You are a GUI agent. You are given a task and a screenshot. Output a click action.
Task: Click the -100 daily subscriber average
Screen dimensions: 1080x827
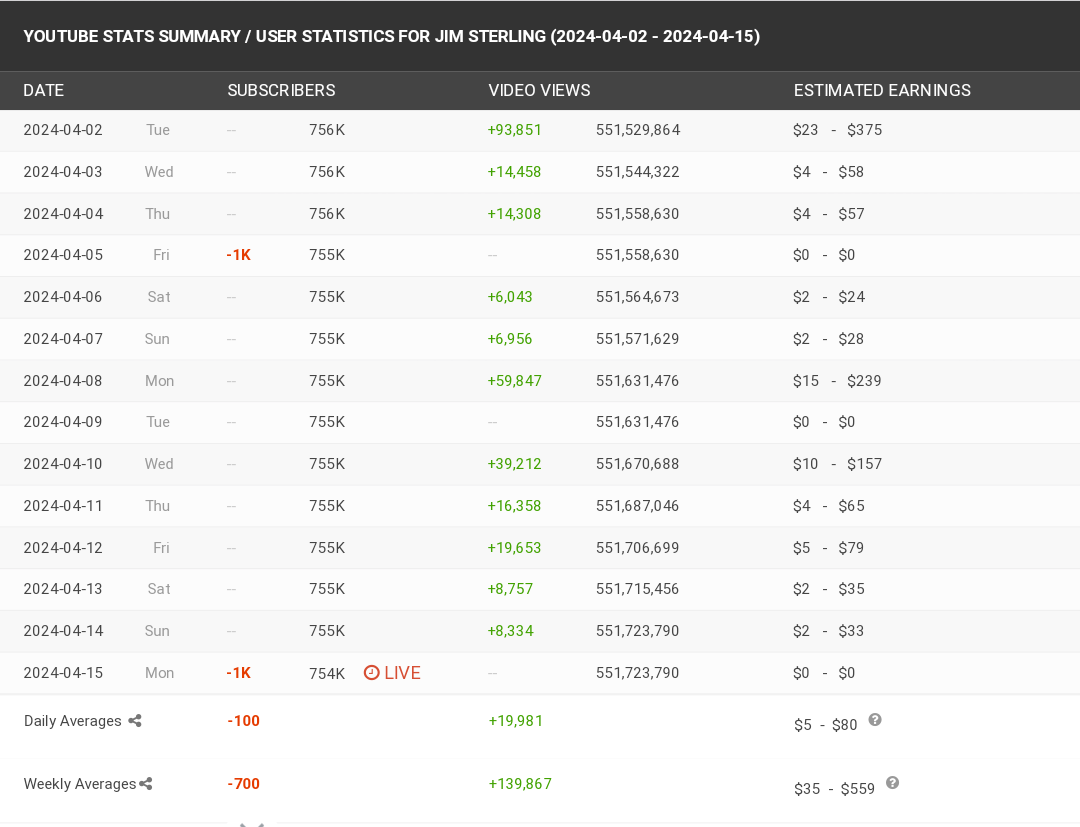pyautogui.click(x=244, y=721)
